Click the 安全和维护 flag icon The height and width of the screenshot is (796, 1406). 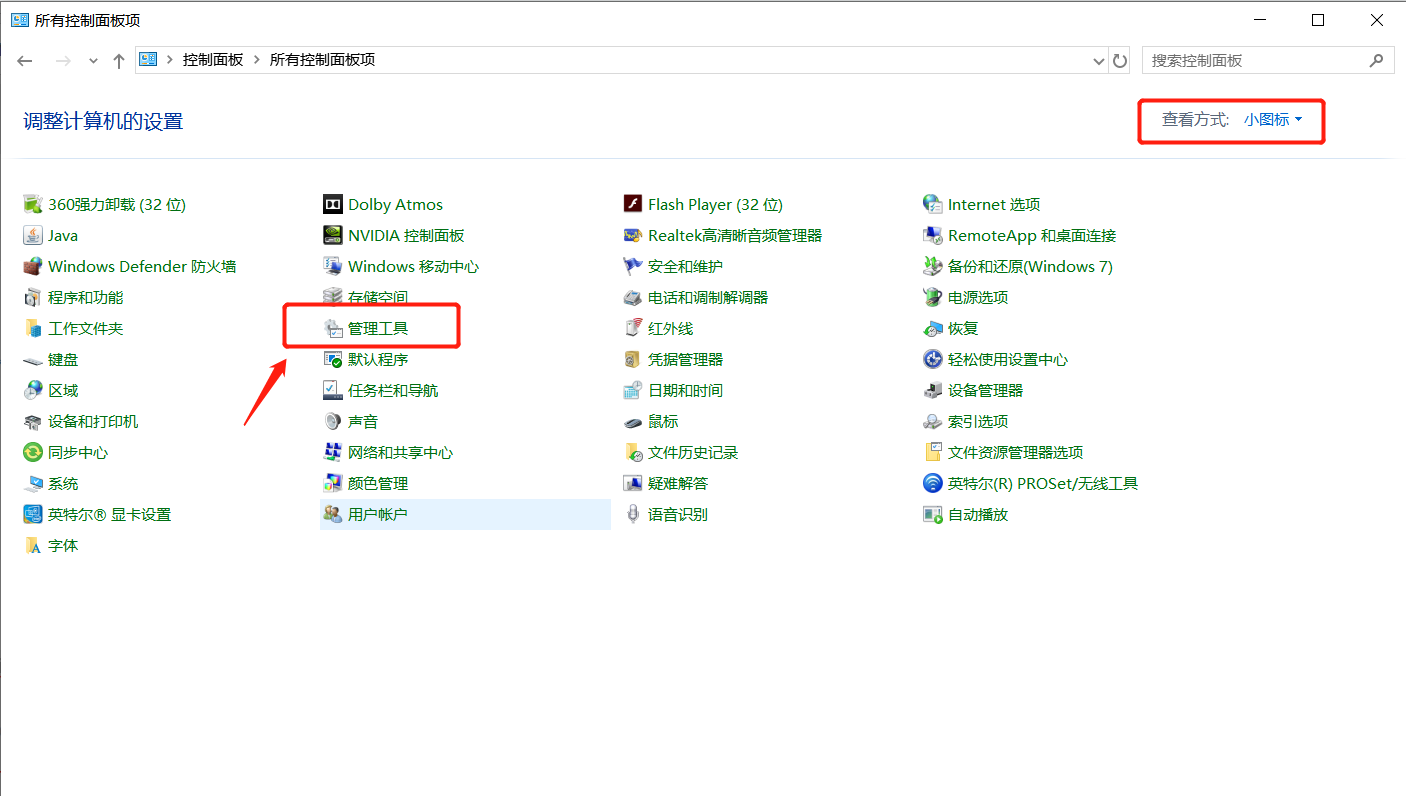[x=633, y=267]
